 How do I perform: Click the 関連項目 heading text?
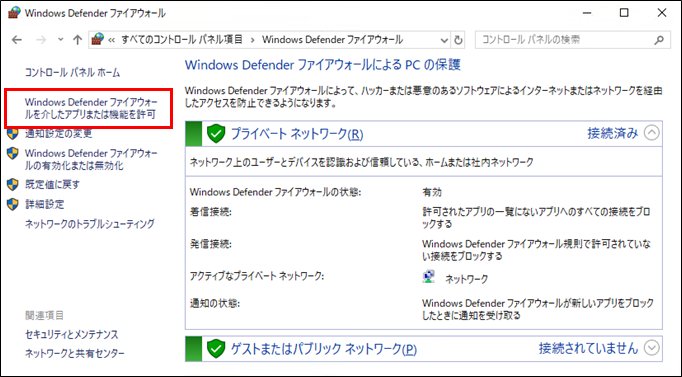coord(44,315)
